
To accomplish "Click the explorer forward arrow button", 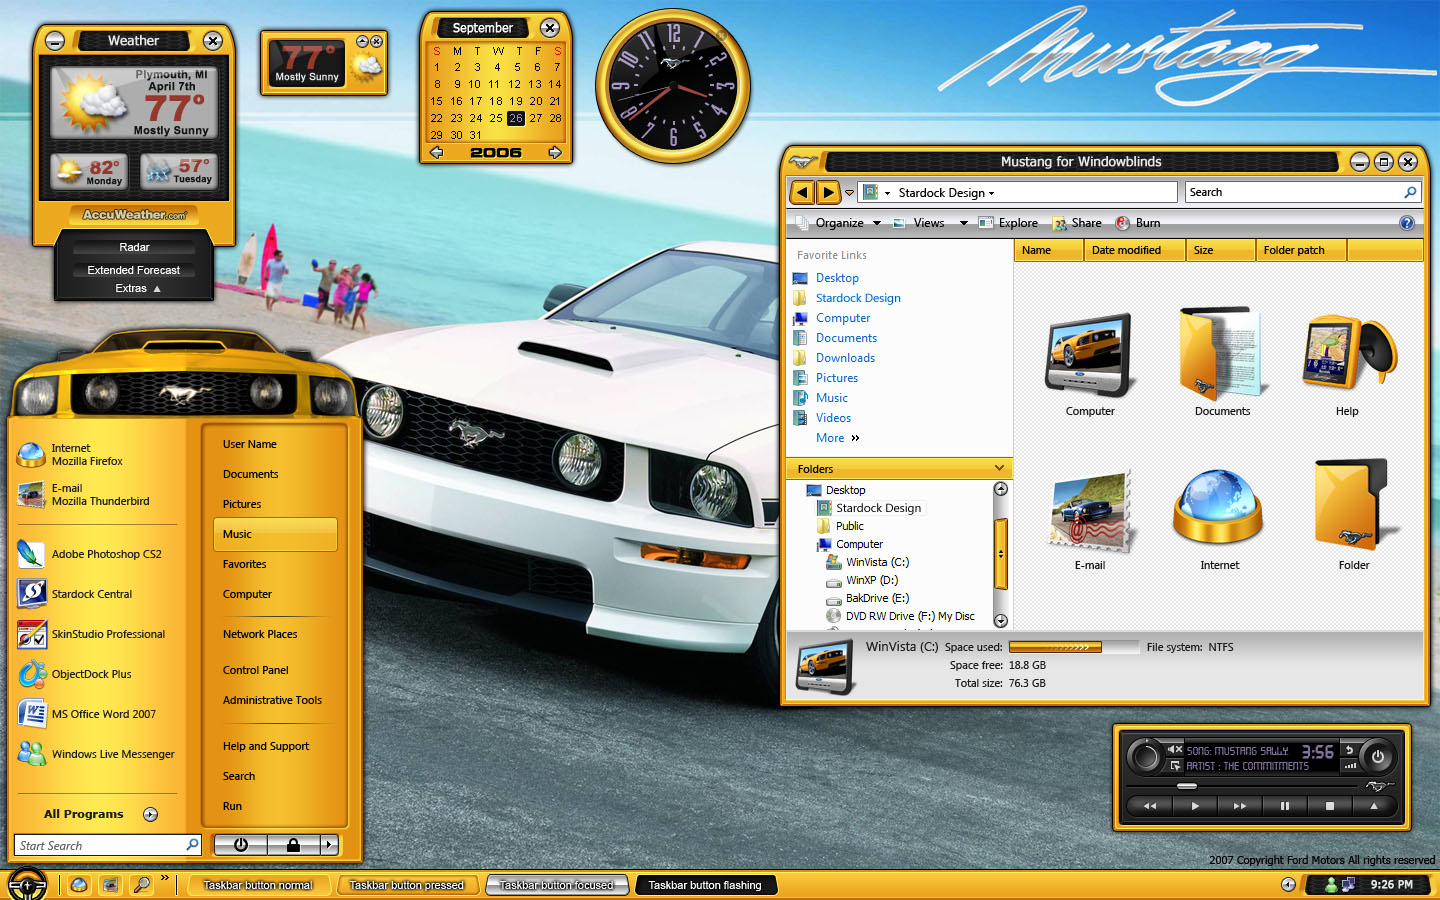I will [828, 192].
